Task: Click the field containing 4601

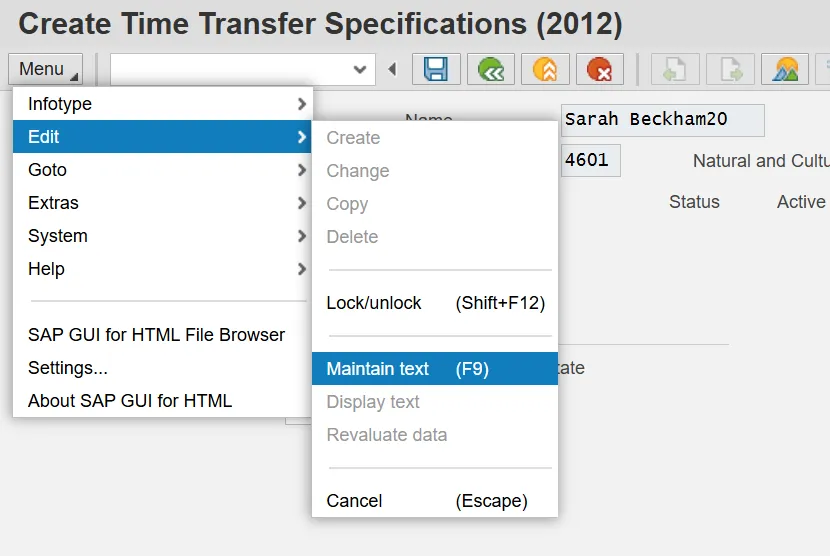Action: click(x=590, y=160)
